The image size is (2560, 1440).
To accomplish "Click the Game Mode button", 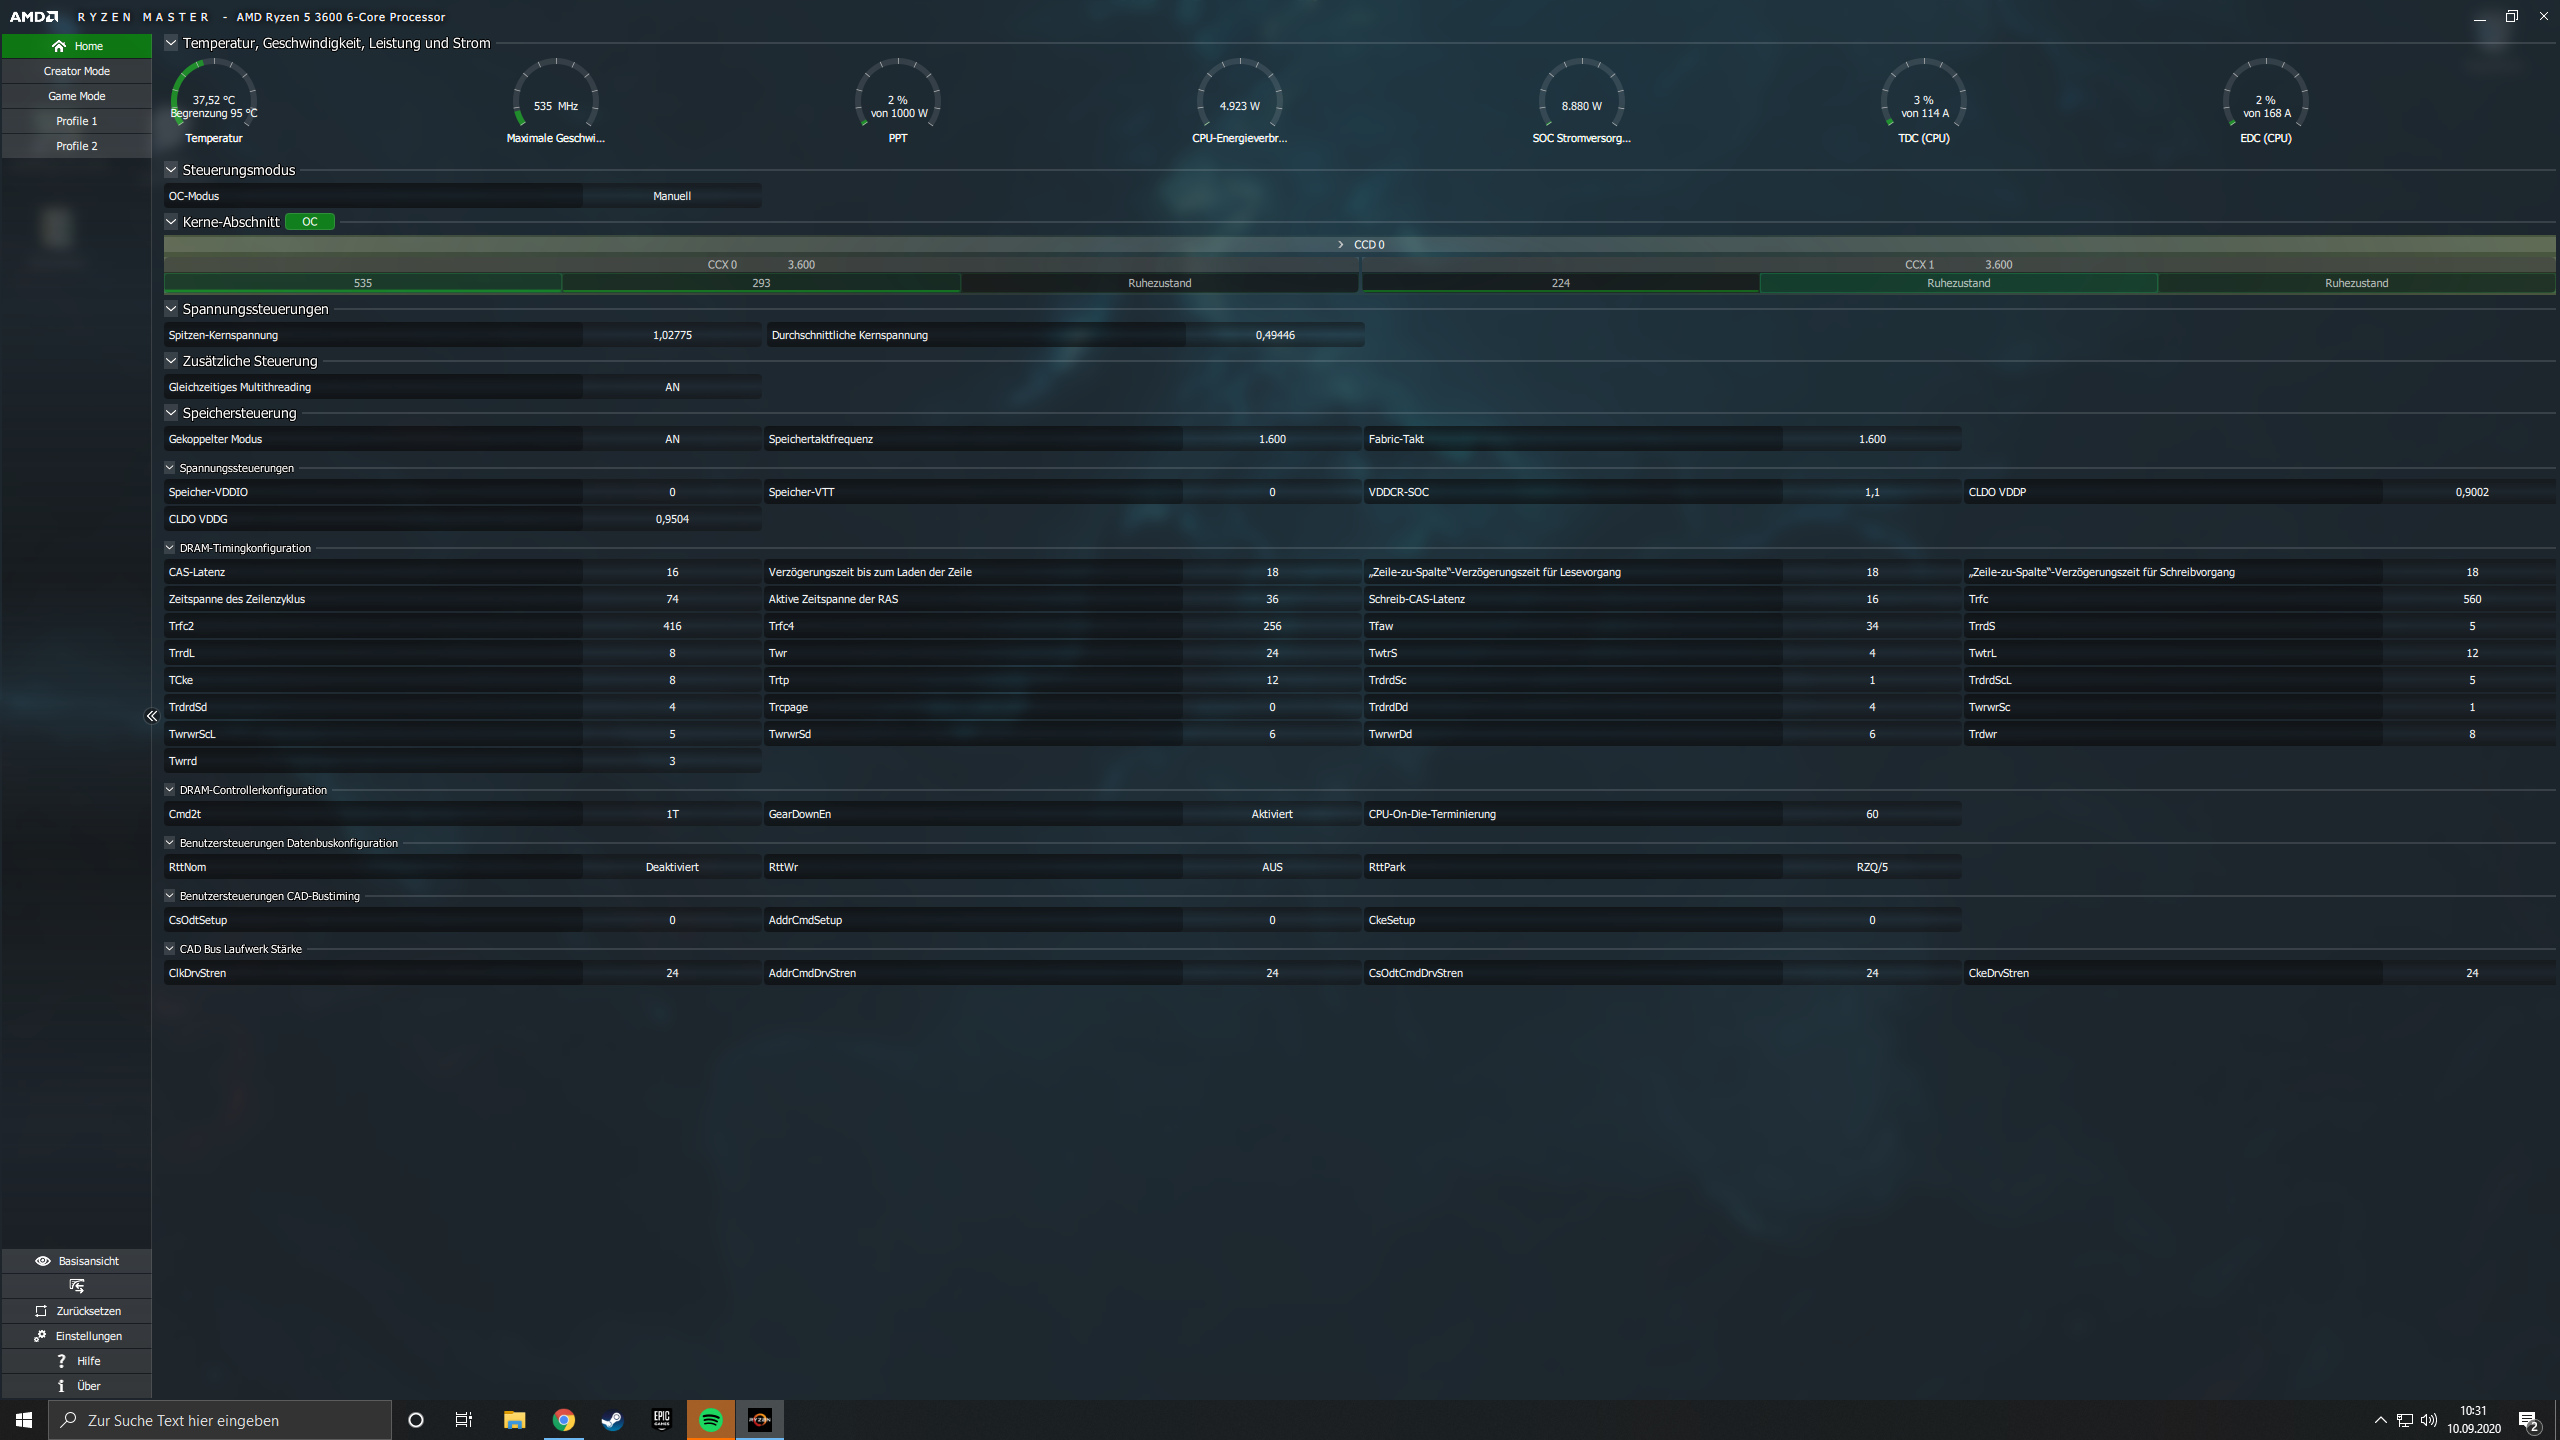I will tap(77, 96).
